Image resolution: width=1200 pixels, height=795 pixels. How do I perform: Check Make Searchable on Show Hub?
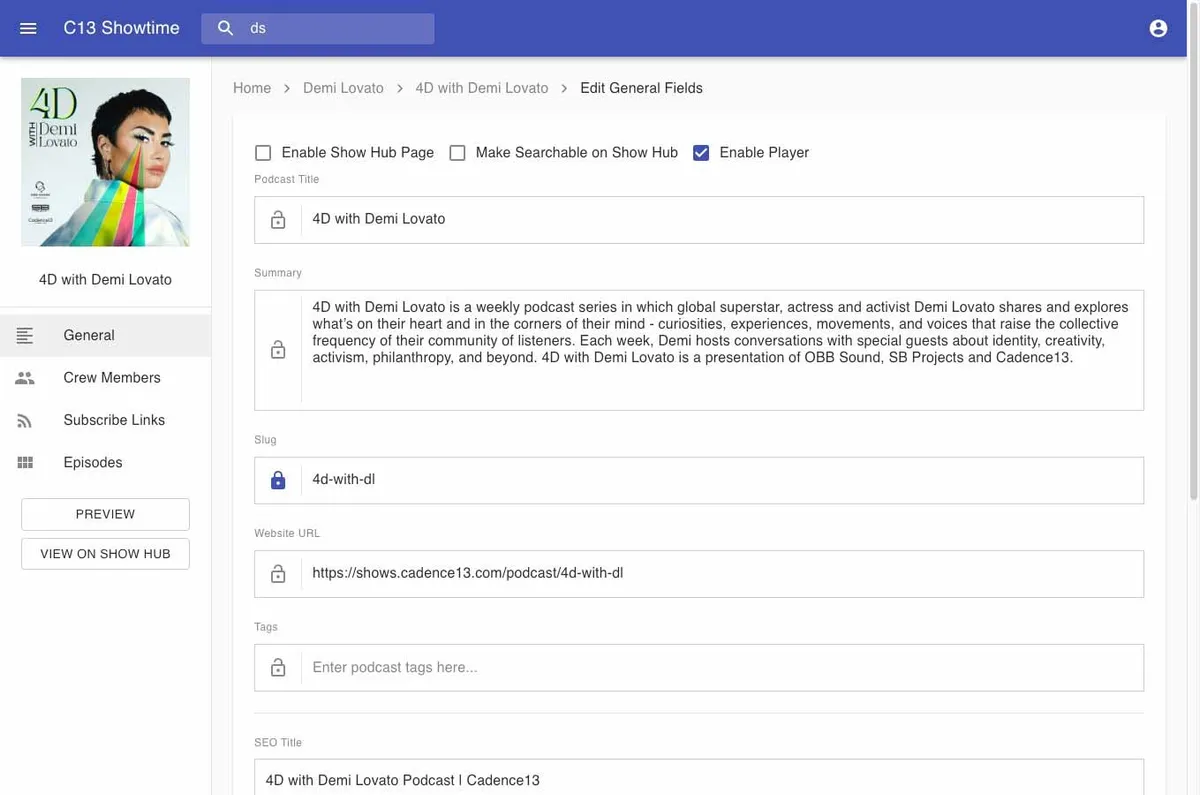[x=457, y=153]
